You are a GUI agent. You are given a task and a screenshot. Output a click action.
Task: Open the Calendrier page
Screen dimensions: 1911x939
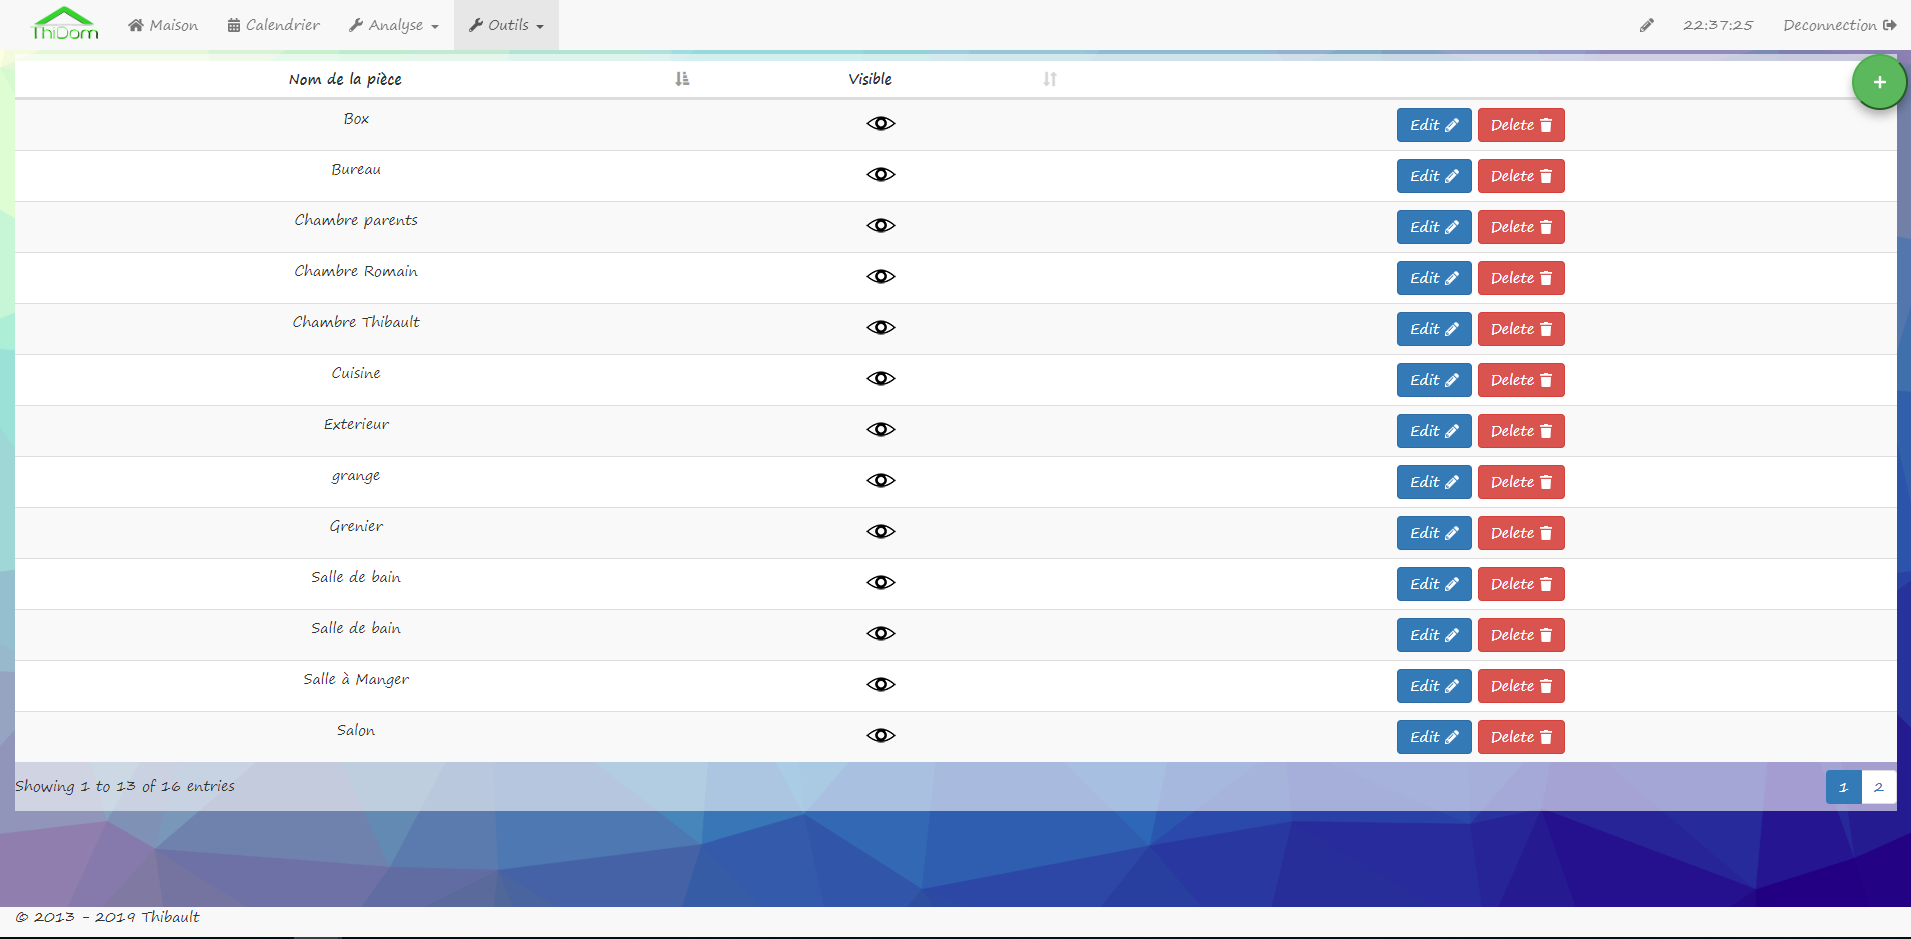pyautogui.click(x=274, y=25)
